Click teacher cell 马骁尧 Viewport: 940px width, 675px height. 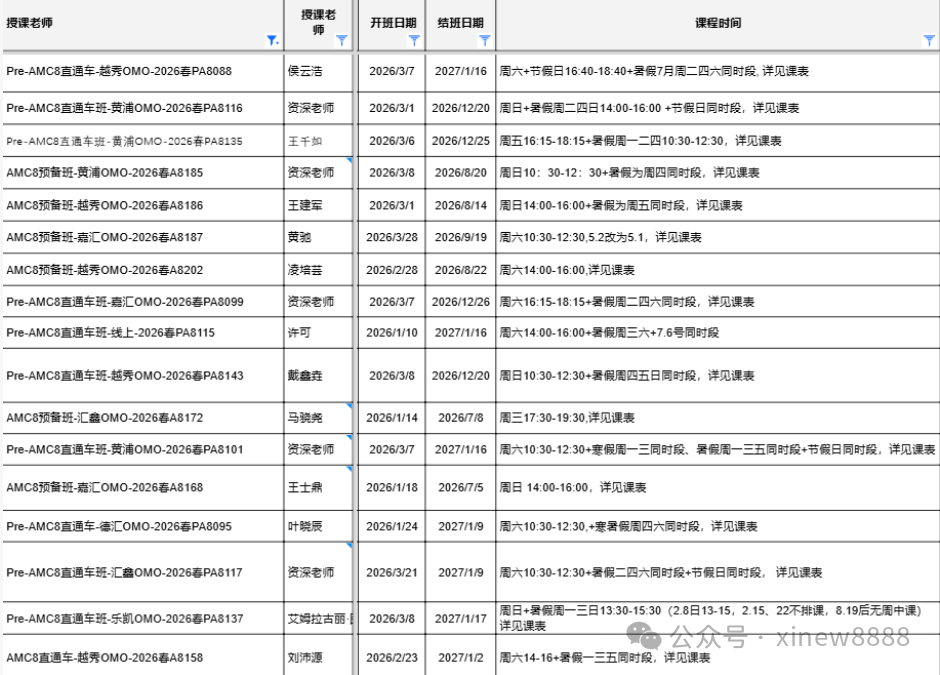[306, 418]
